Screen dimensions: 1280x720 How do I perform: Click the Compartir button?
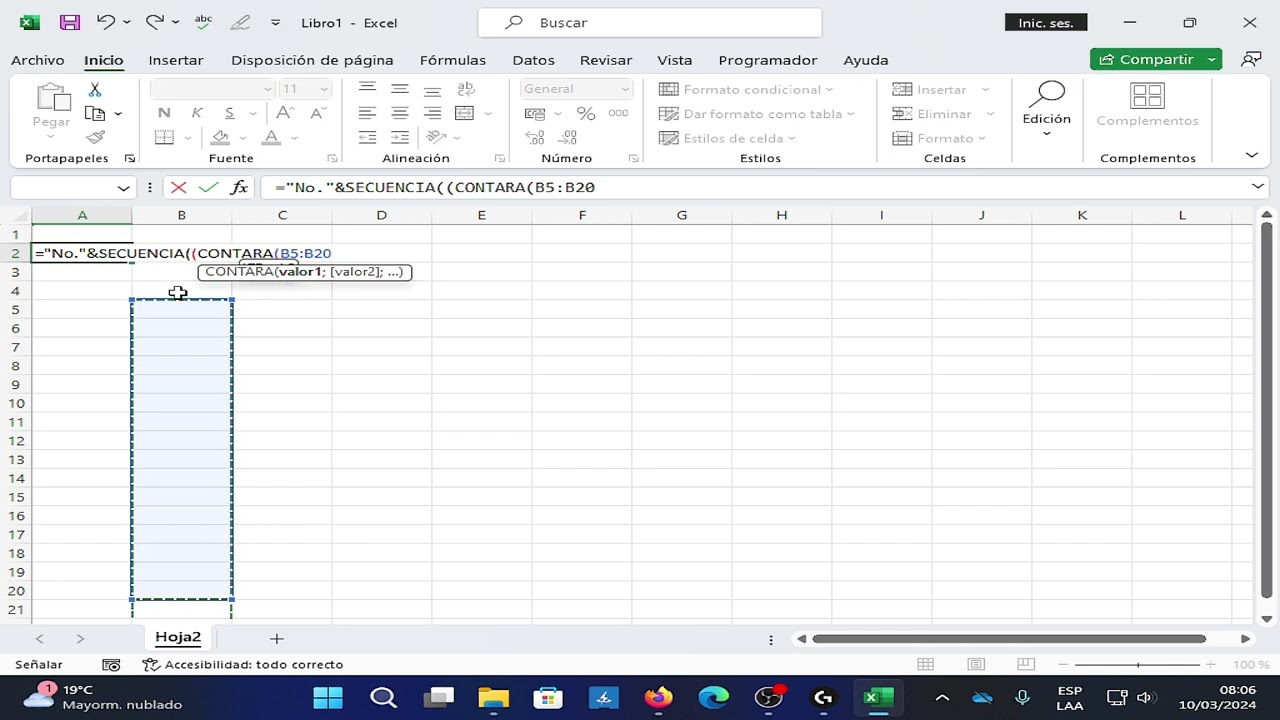(x=1146, y=60)
